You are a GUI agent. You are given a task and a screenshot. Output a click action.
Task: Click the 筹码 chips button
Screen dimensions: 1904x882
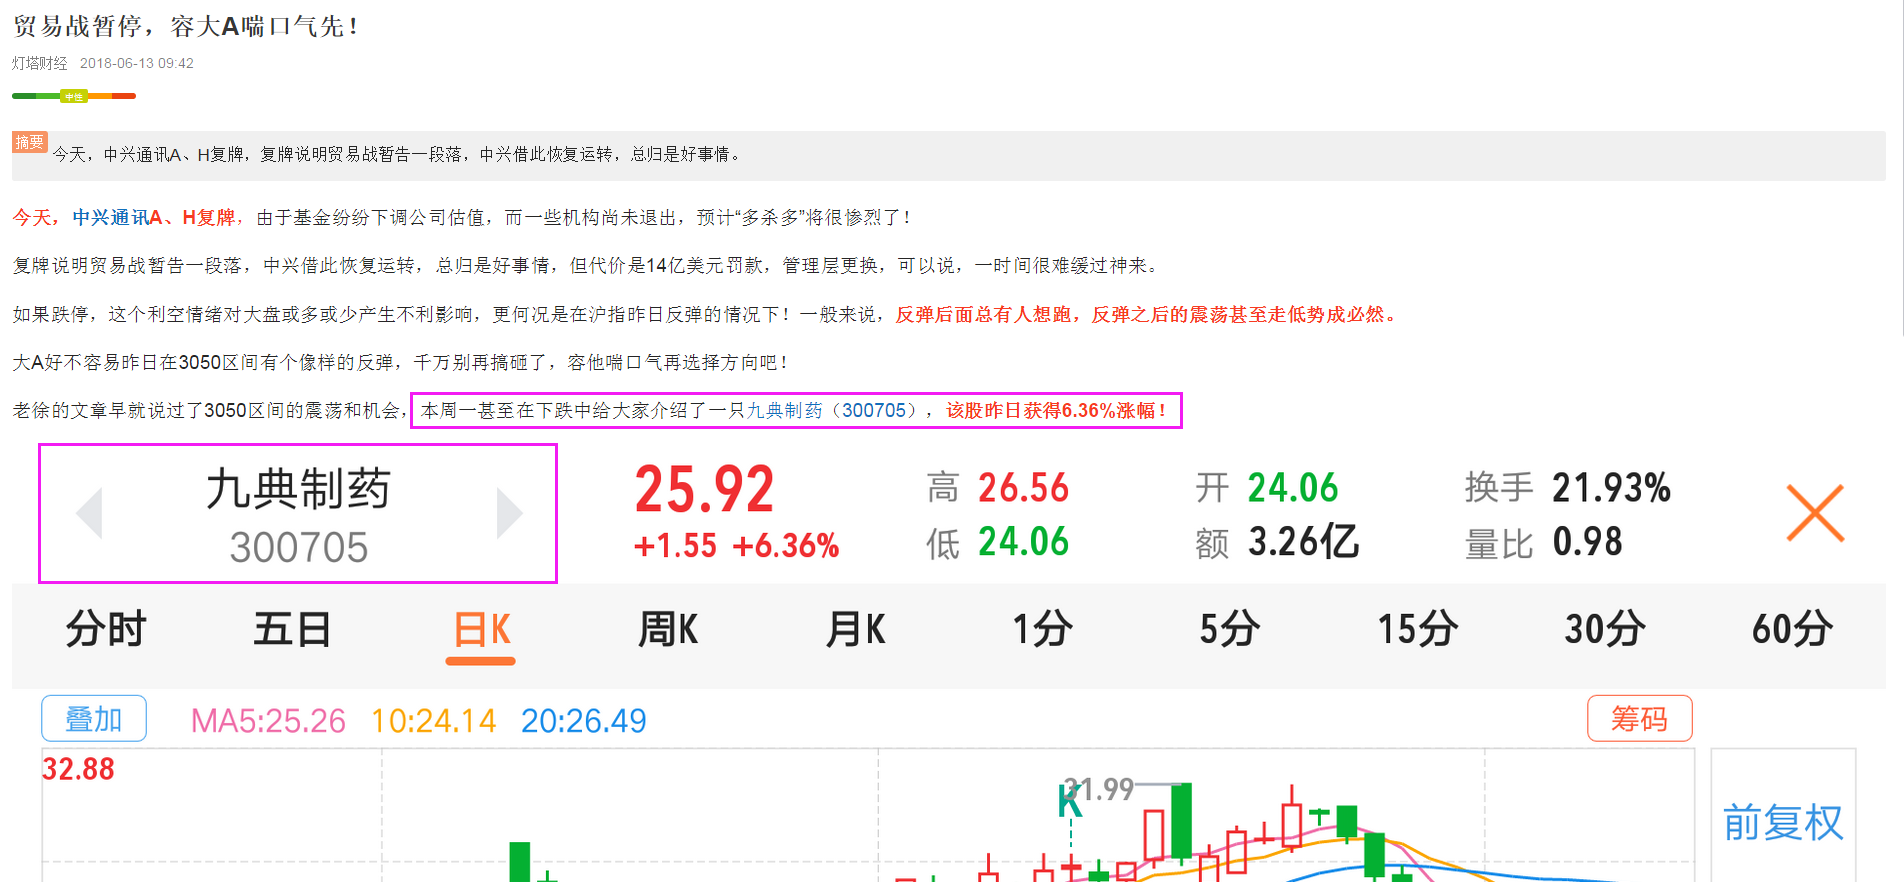point(1640,718)
